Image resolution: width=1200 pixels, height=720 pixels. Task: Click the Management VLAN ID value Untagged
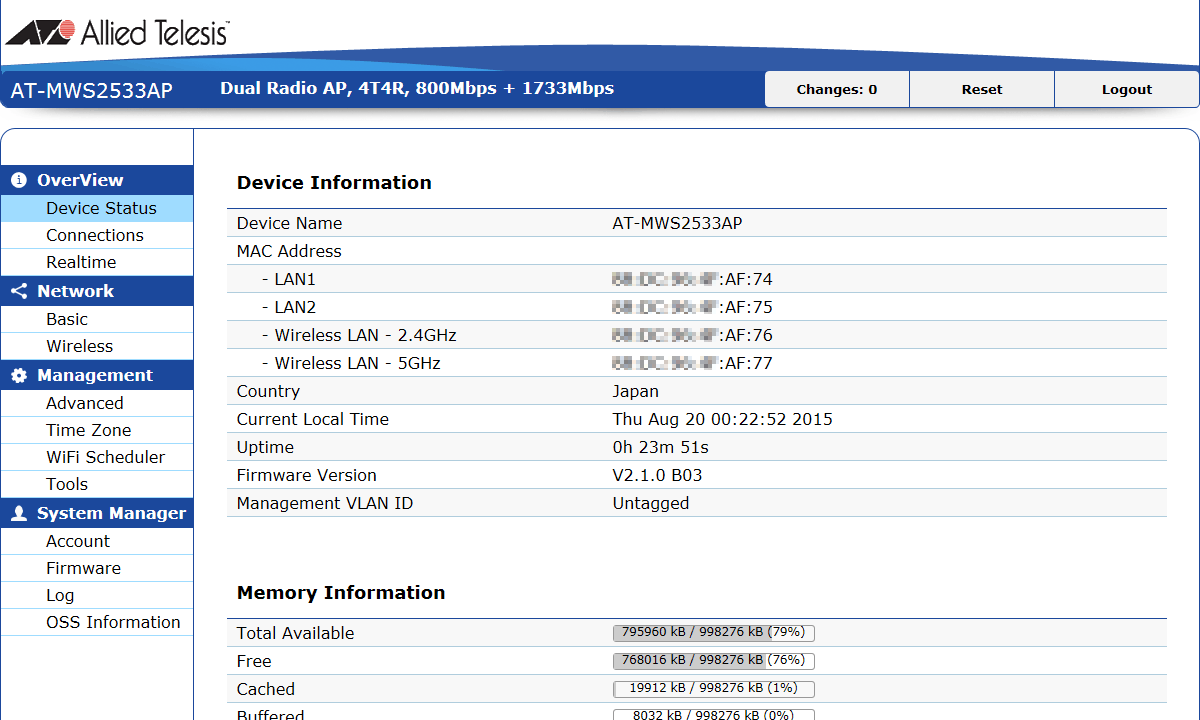650,503
